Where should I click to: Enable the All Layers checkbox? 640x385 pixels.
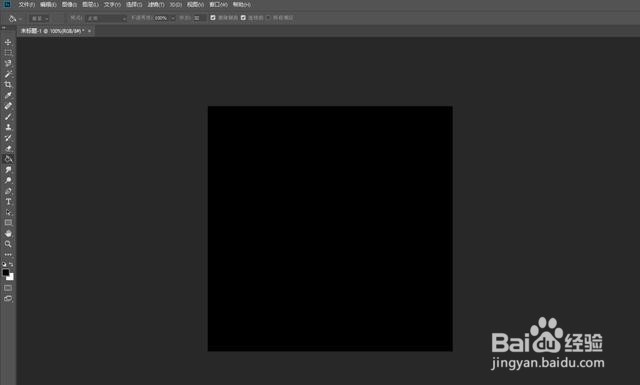click(269, 18)
